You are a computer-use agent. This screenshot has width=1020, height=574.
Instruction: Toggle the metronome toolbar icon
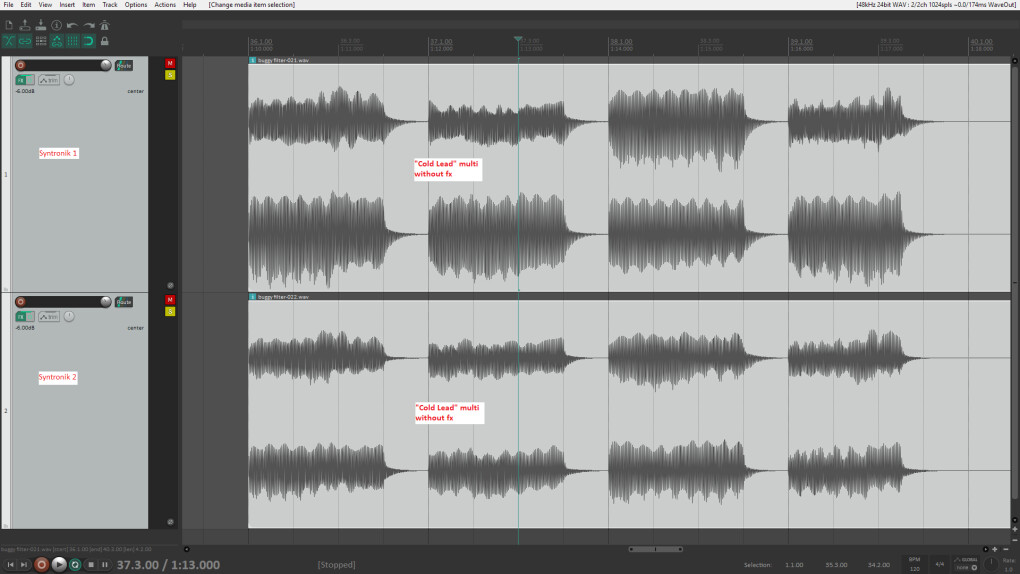pos(104,25)
